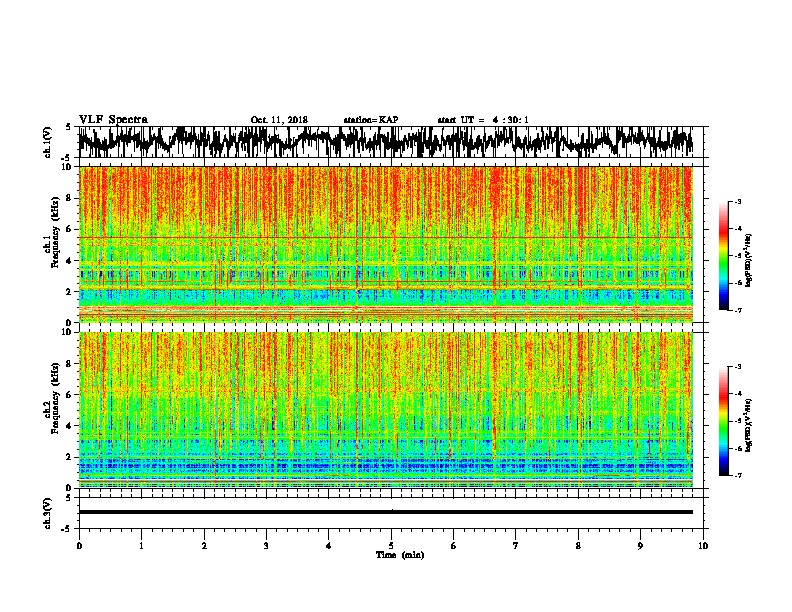Click inside the ch.2 spectrogram panel
This screenshot has height=612, width=792.
pos(385,410)
